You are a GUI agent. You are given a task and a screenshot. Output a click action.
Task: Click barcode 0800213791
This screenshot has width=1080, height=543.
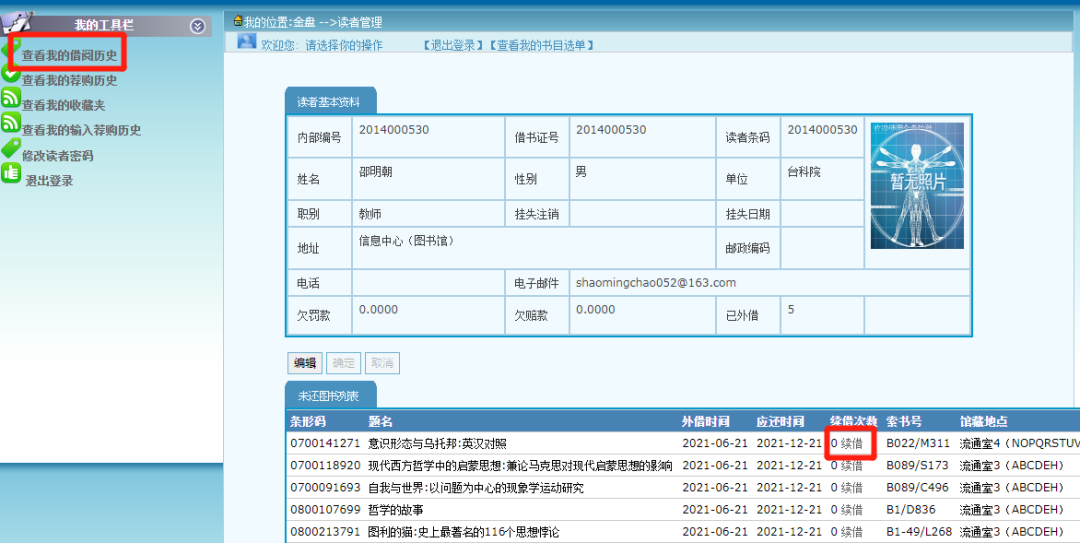325,532
